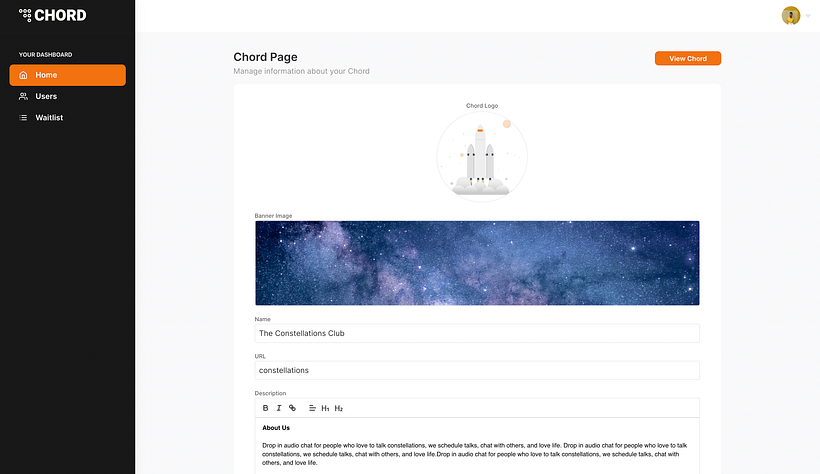Viewport: 820px width, 474px height.
Task: Click into the URL input field
Action: click(x=477, y=370)
